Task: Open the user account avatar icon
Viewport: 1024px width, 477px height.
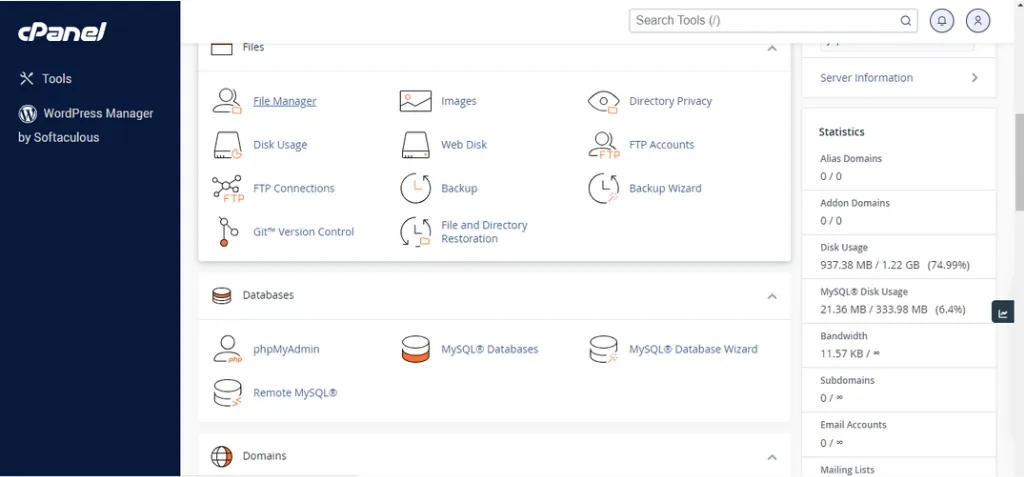Action: coord(978,20)
